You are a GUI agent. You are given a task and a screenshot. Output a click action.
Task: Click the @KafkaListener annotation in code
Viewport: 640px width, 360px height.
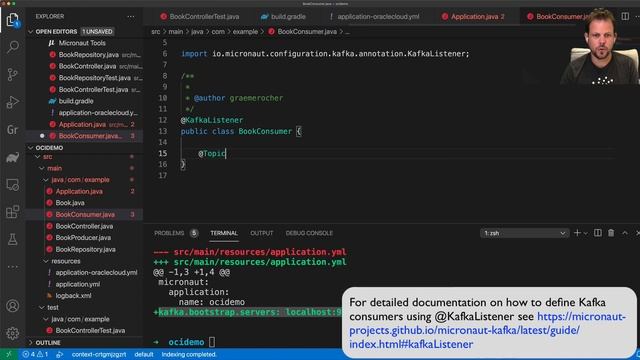pyautogui.click(x=212, y=120)
